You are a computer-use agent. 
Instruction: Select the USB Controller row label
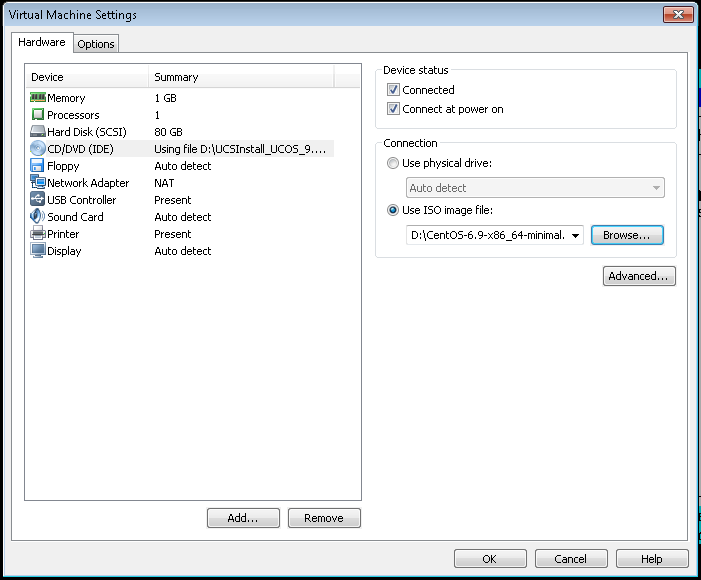(x=82, y=200)
